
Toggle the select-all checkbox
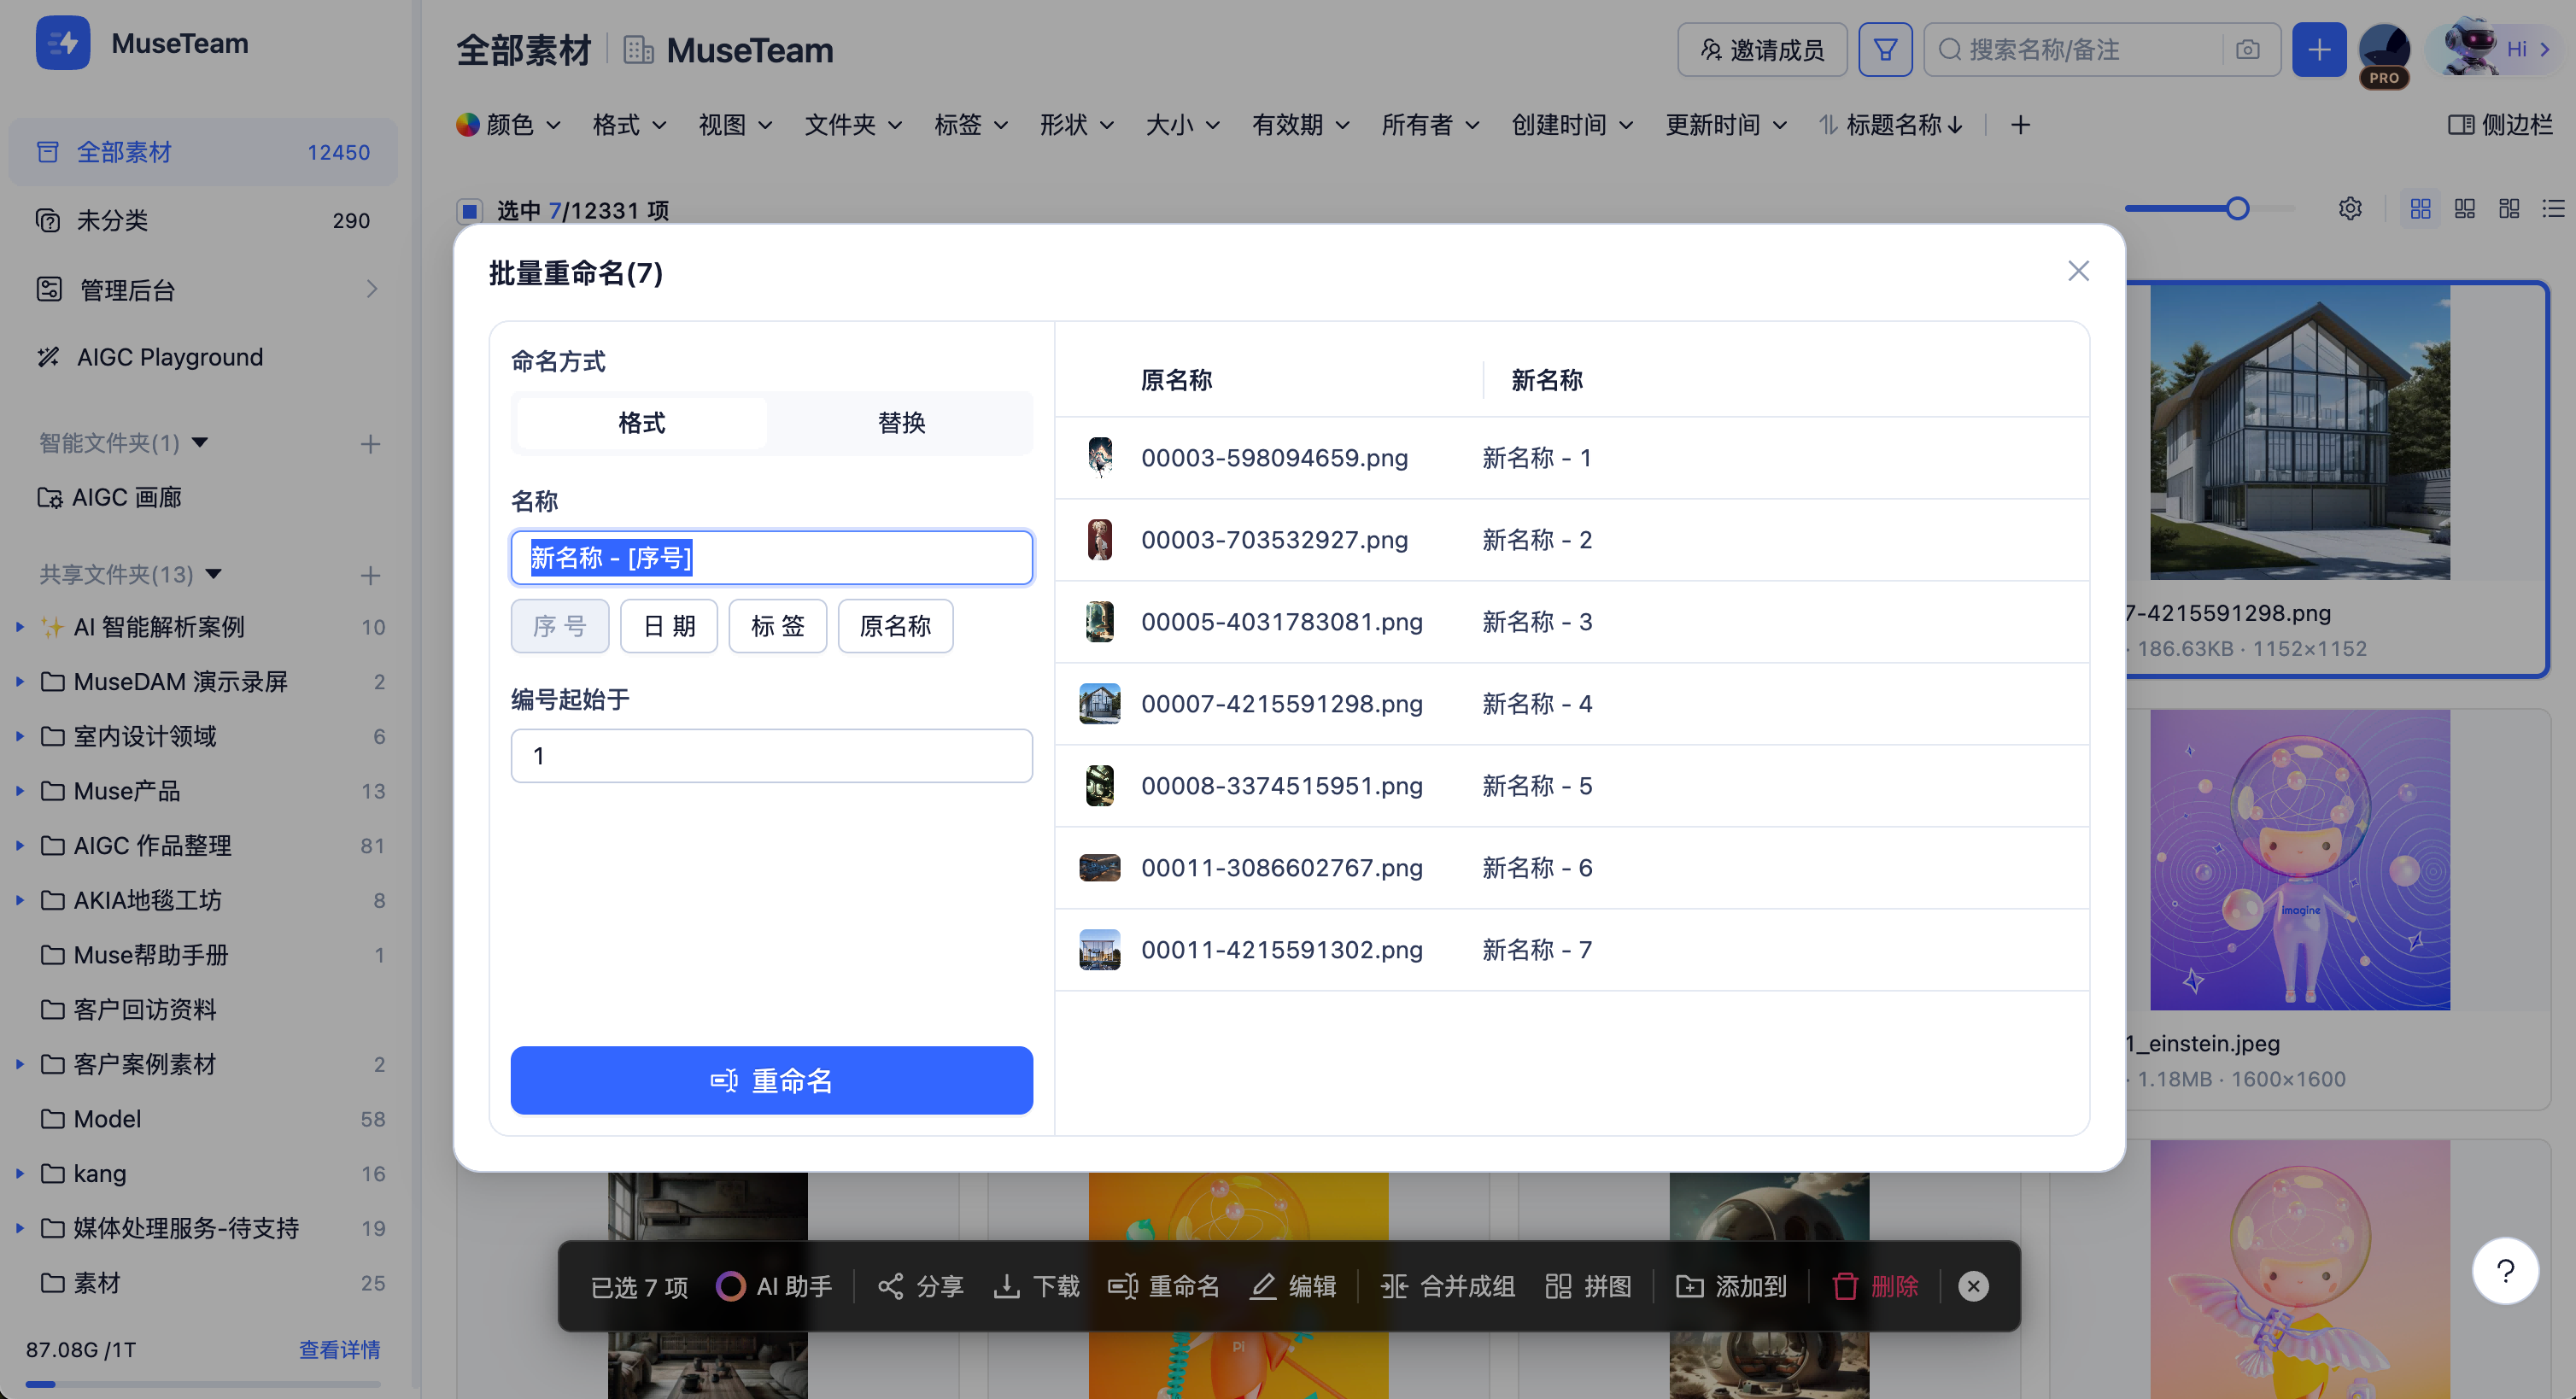469,211
